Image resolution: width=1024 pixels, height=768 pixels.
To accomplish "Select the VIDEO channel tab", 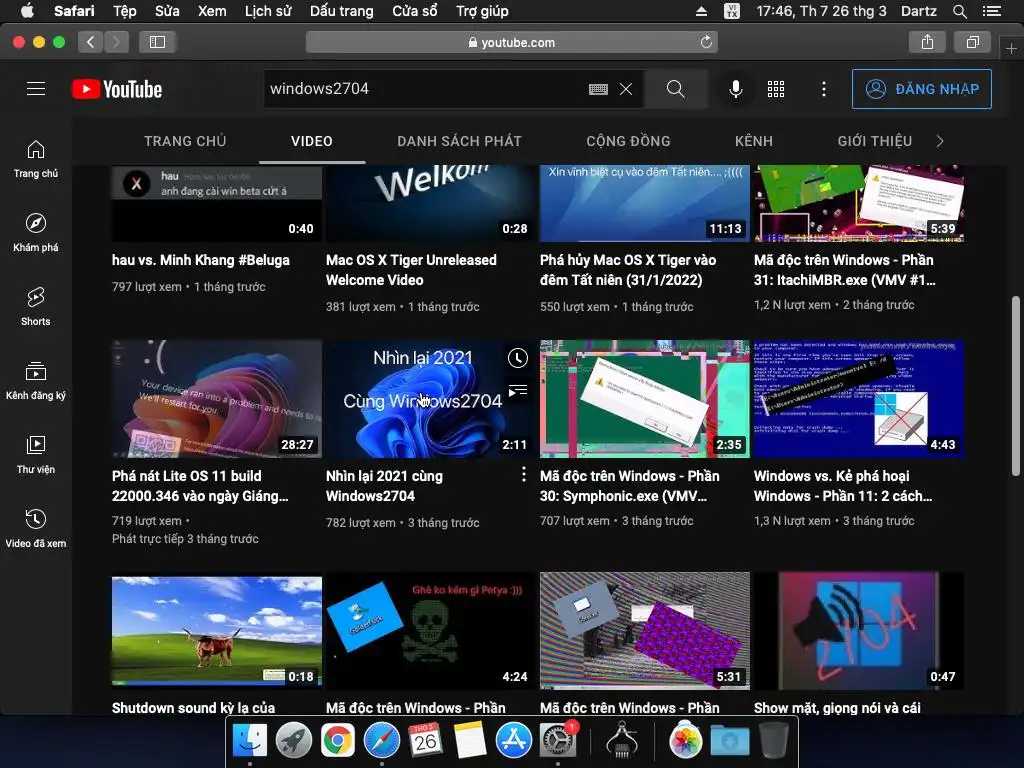I will click(x=312, y=141).
